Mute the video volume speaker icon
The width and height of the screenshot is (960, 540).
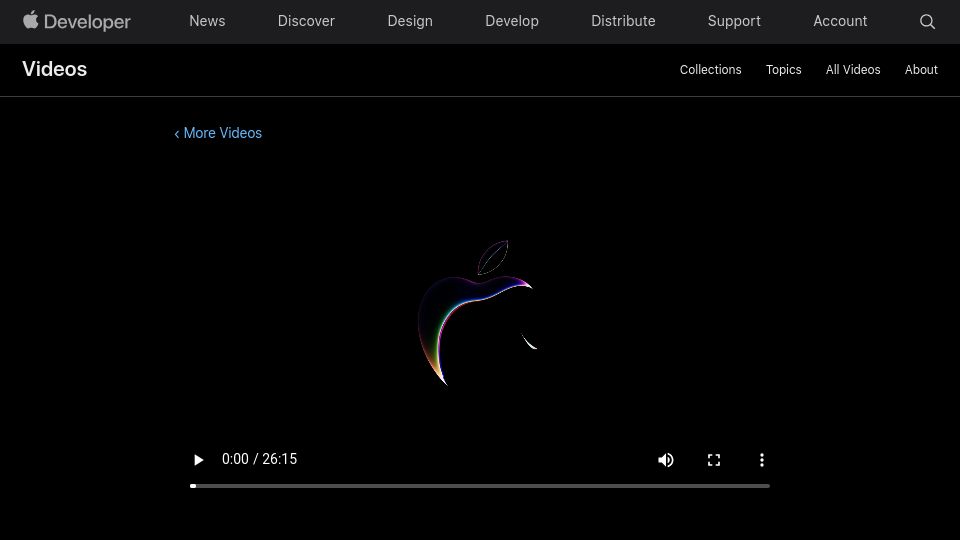[x=666, y=460]
